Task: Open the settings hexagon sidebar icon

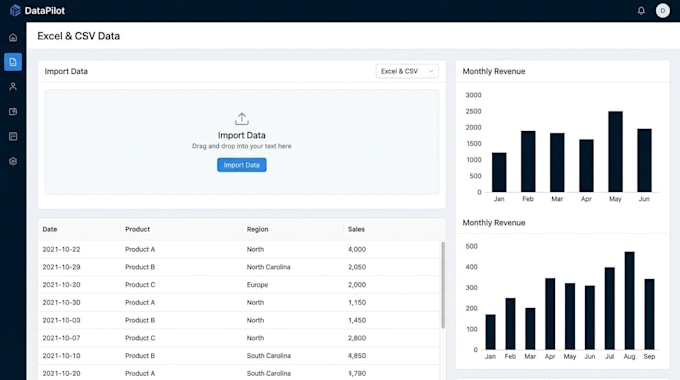Action: click(x=13, y=161)
